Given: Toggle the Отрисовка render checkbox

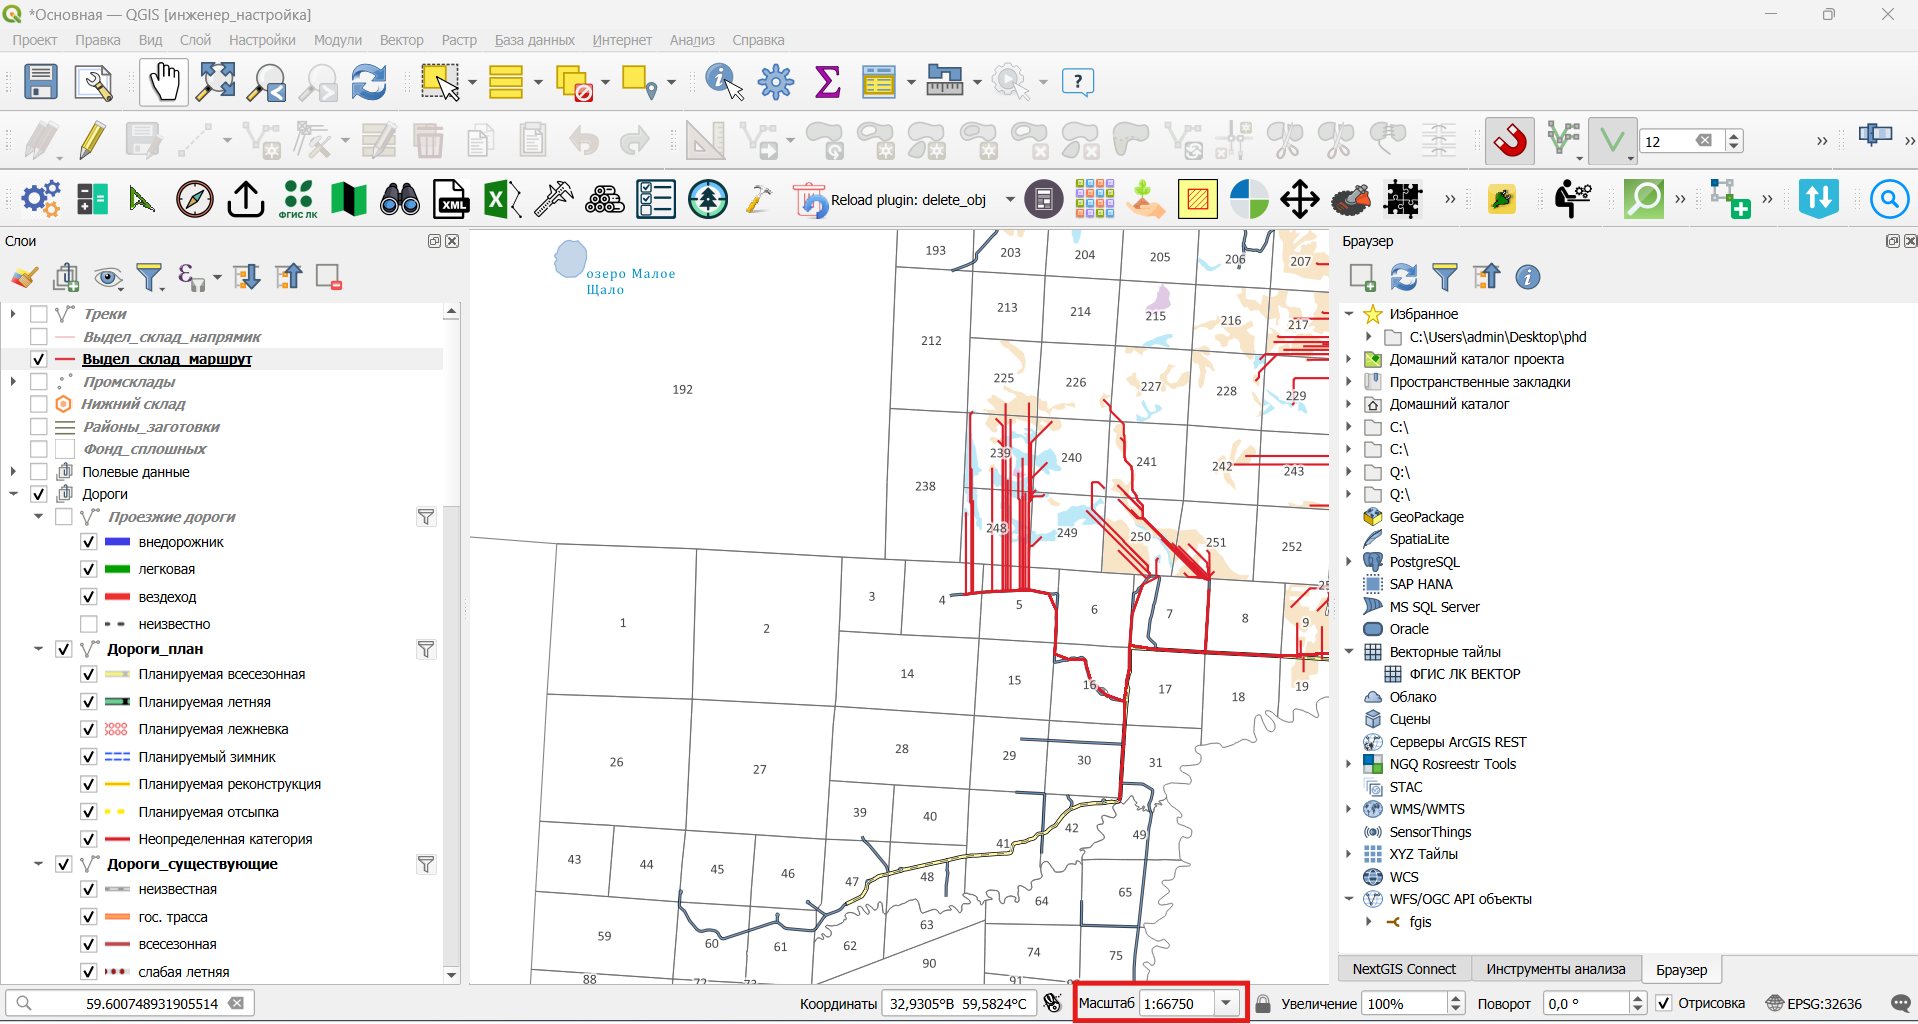Looking at the screenshot, I should 1664,1003.
